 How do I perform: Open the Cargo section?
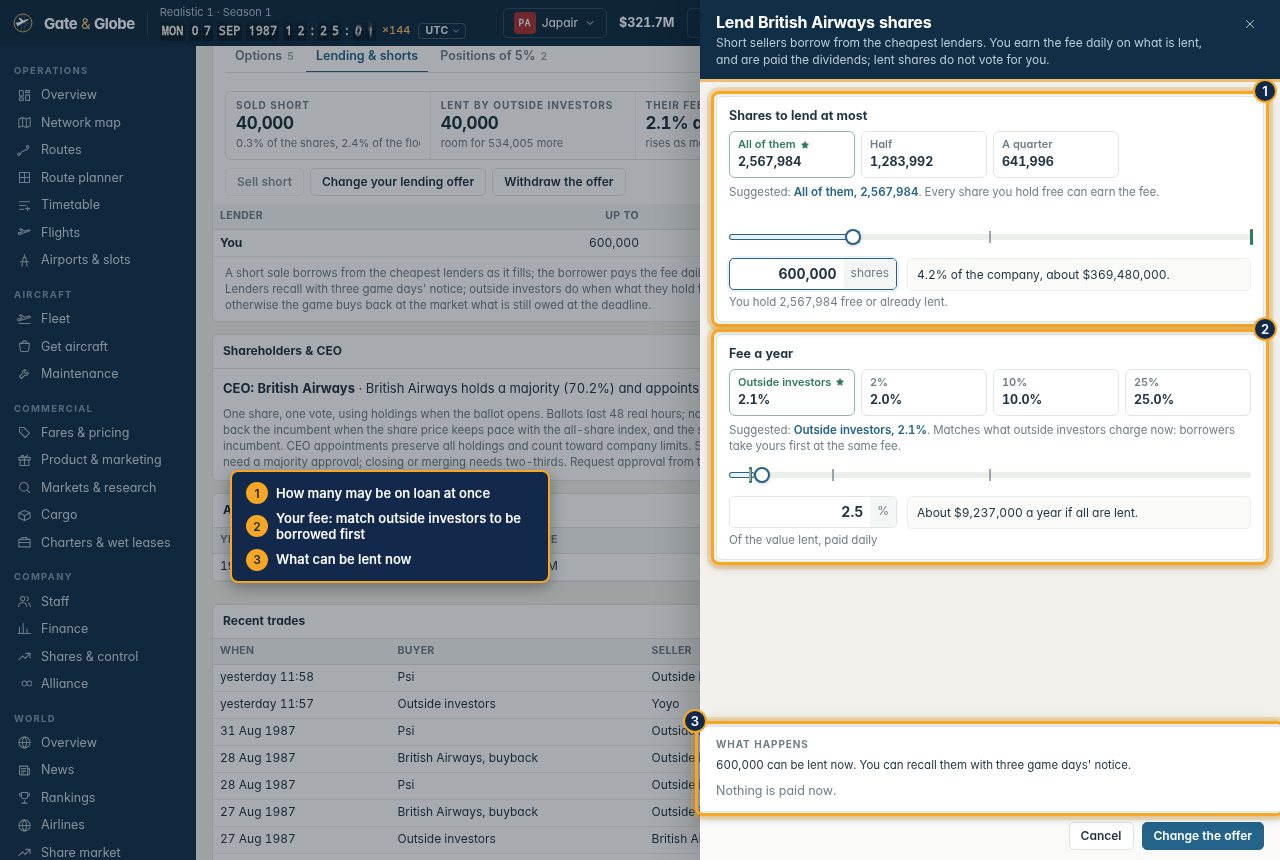pos(59,515)
